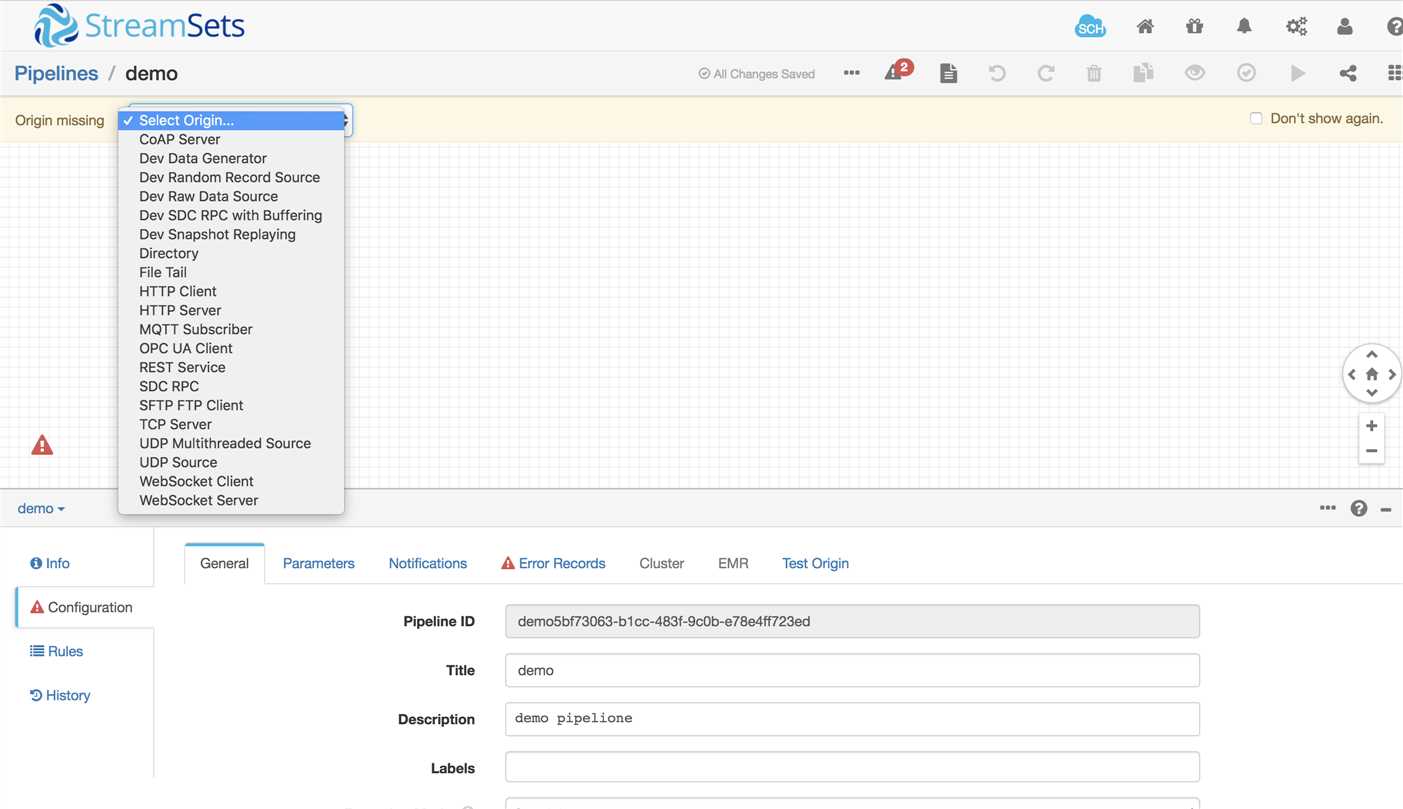Click the red warning triangle on canvas
1403x809 pixels.
click(x=42, y=445)
